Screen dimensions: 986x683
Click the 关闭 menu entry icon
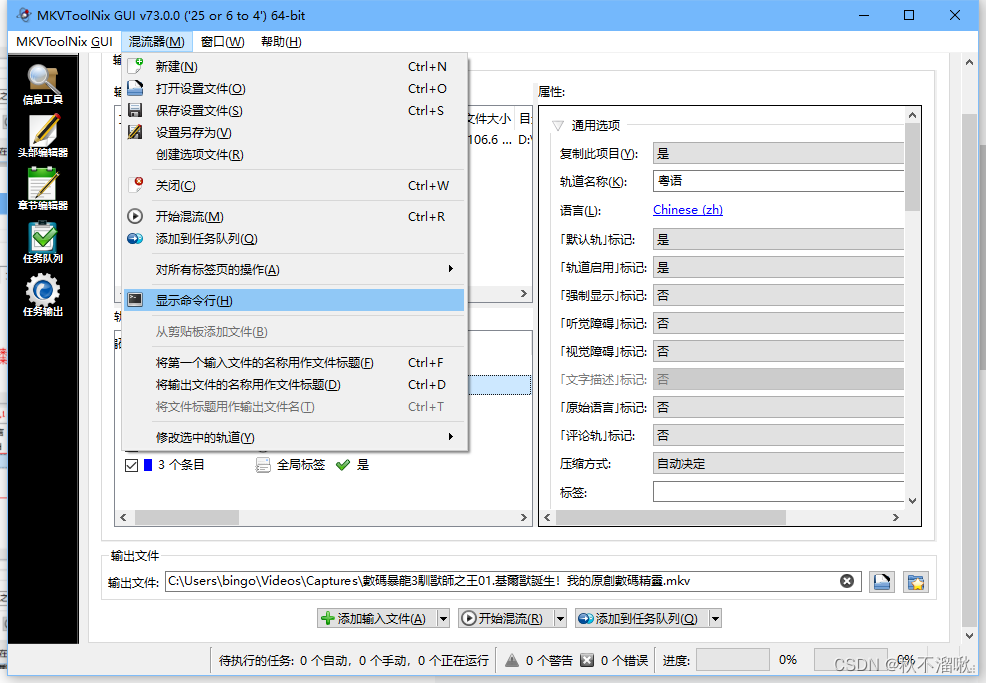point(135,185)
